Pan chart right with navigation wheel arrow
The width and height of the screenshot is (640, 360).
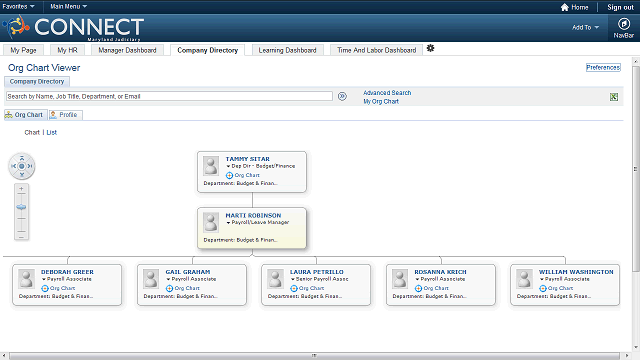(30, 166)
